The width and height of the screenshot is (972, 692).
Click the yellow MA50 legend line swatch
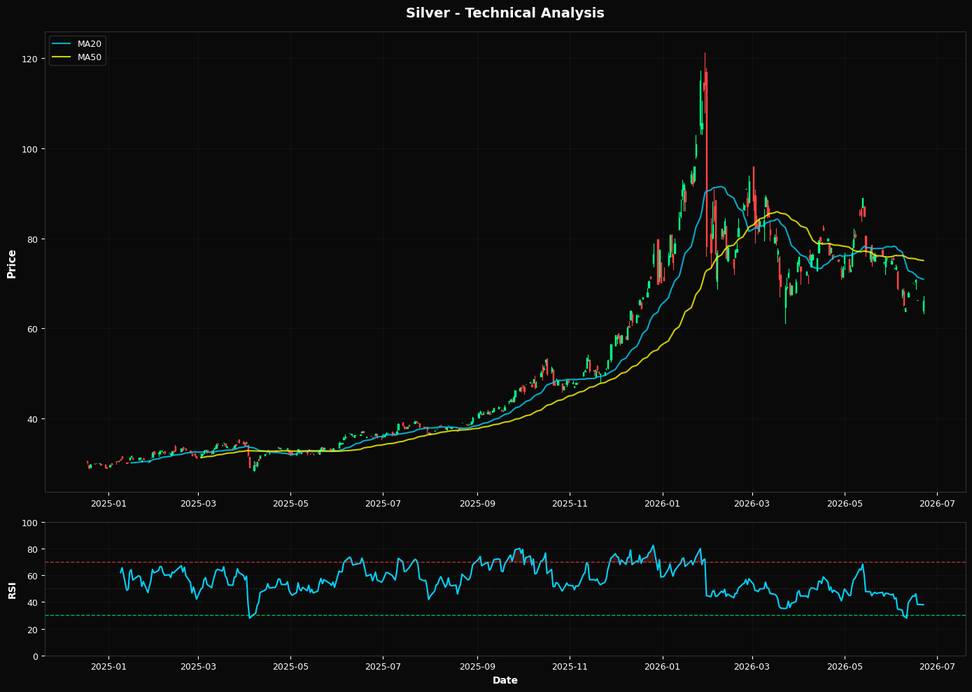62,58
